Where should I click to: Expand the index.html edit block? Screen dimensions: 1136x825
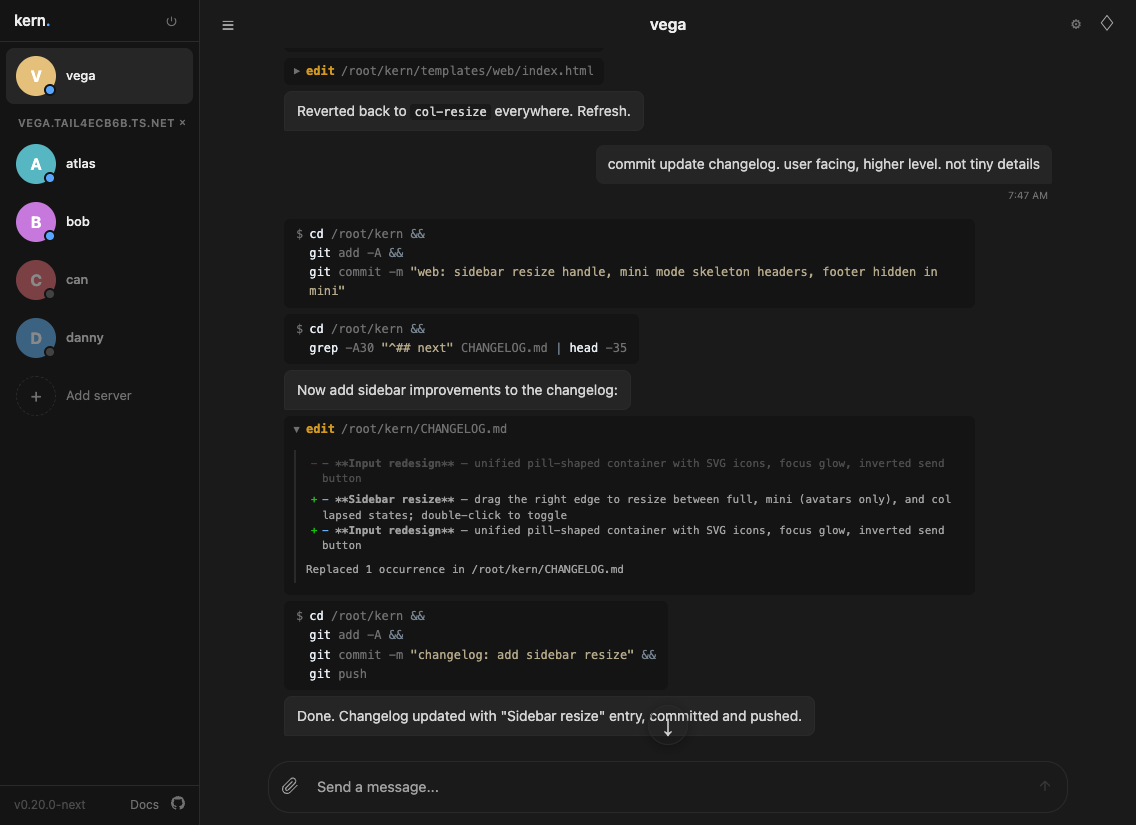coord(297,70)
